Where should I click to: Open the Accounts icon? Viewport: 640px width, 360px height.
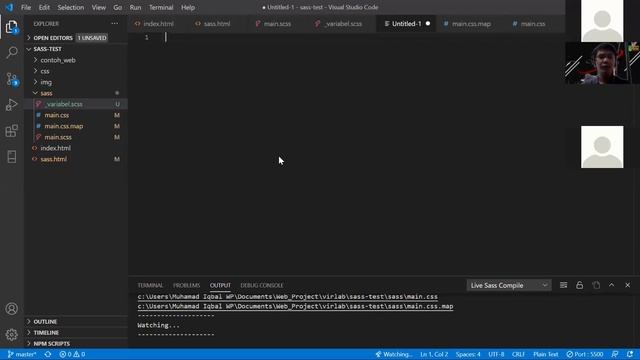click(x=11, y=309)
